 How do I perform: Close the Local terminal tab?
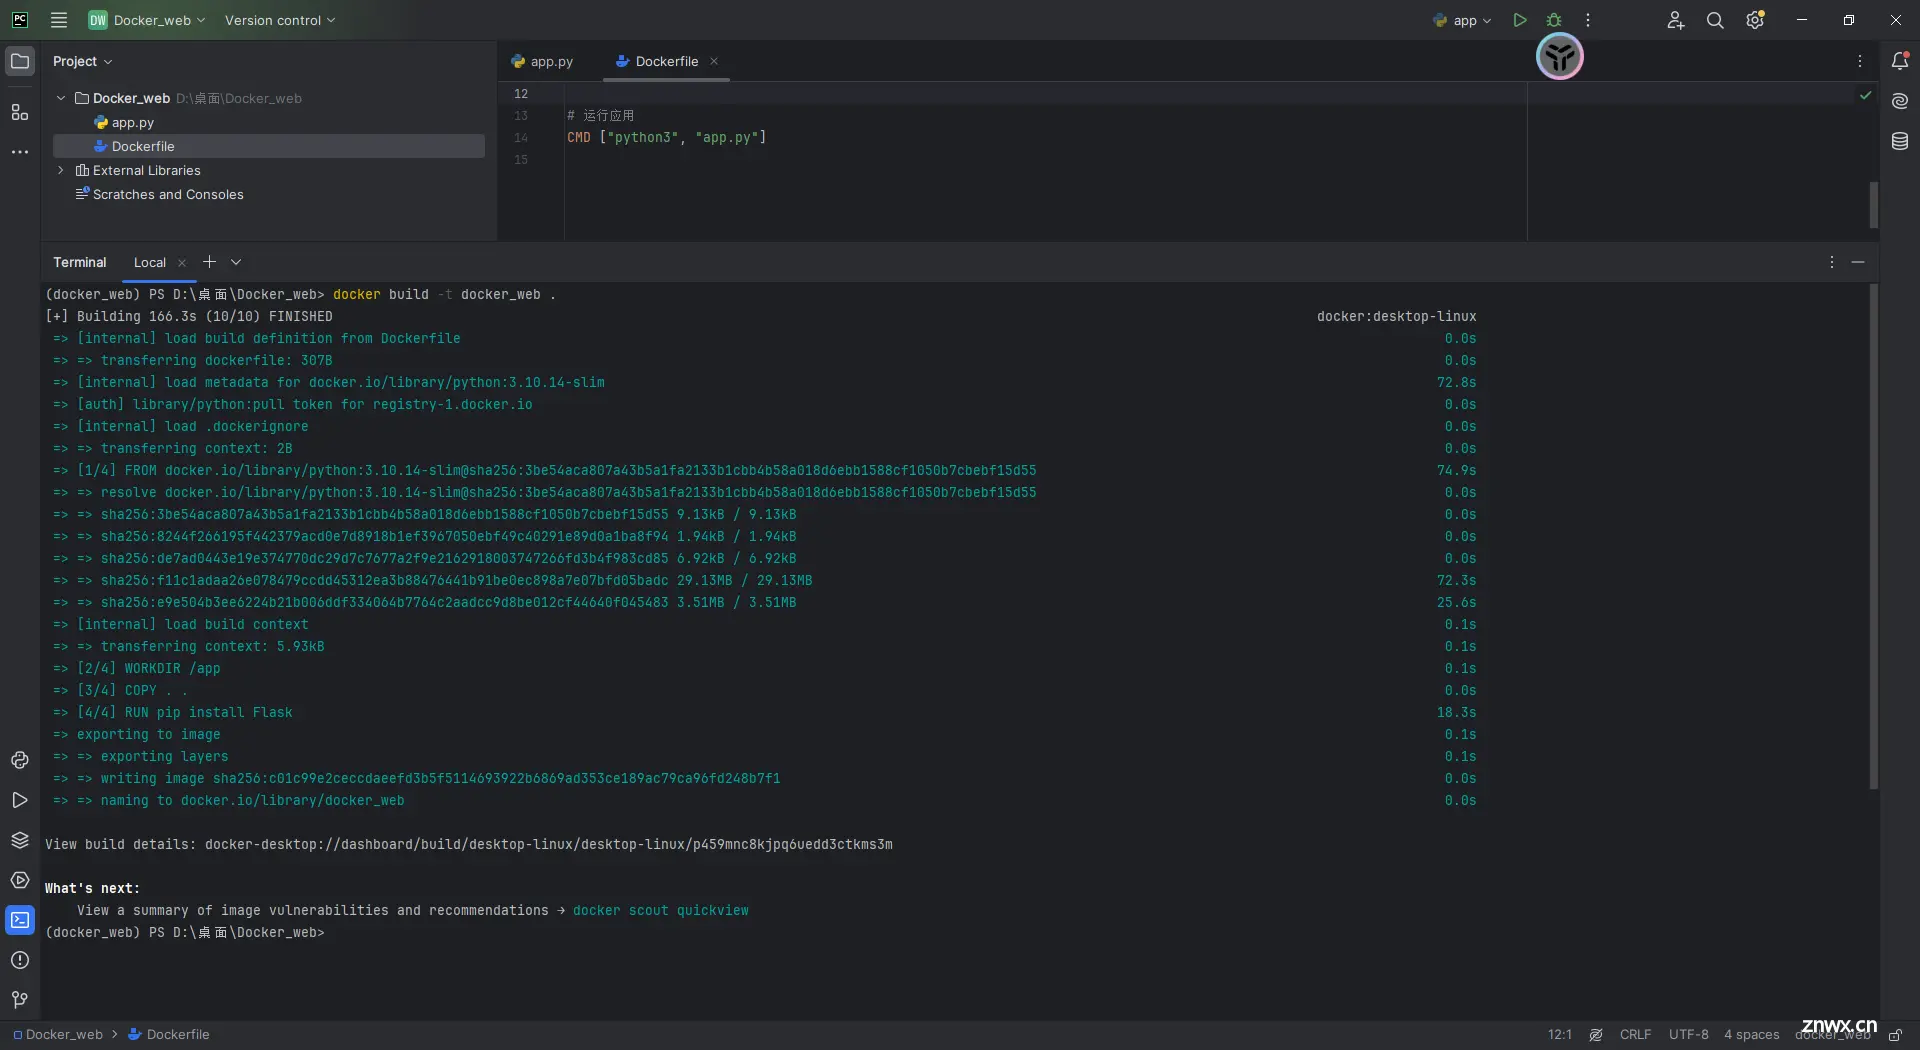point(182,263)
